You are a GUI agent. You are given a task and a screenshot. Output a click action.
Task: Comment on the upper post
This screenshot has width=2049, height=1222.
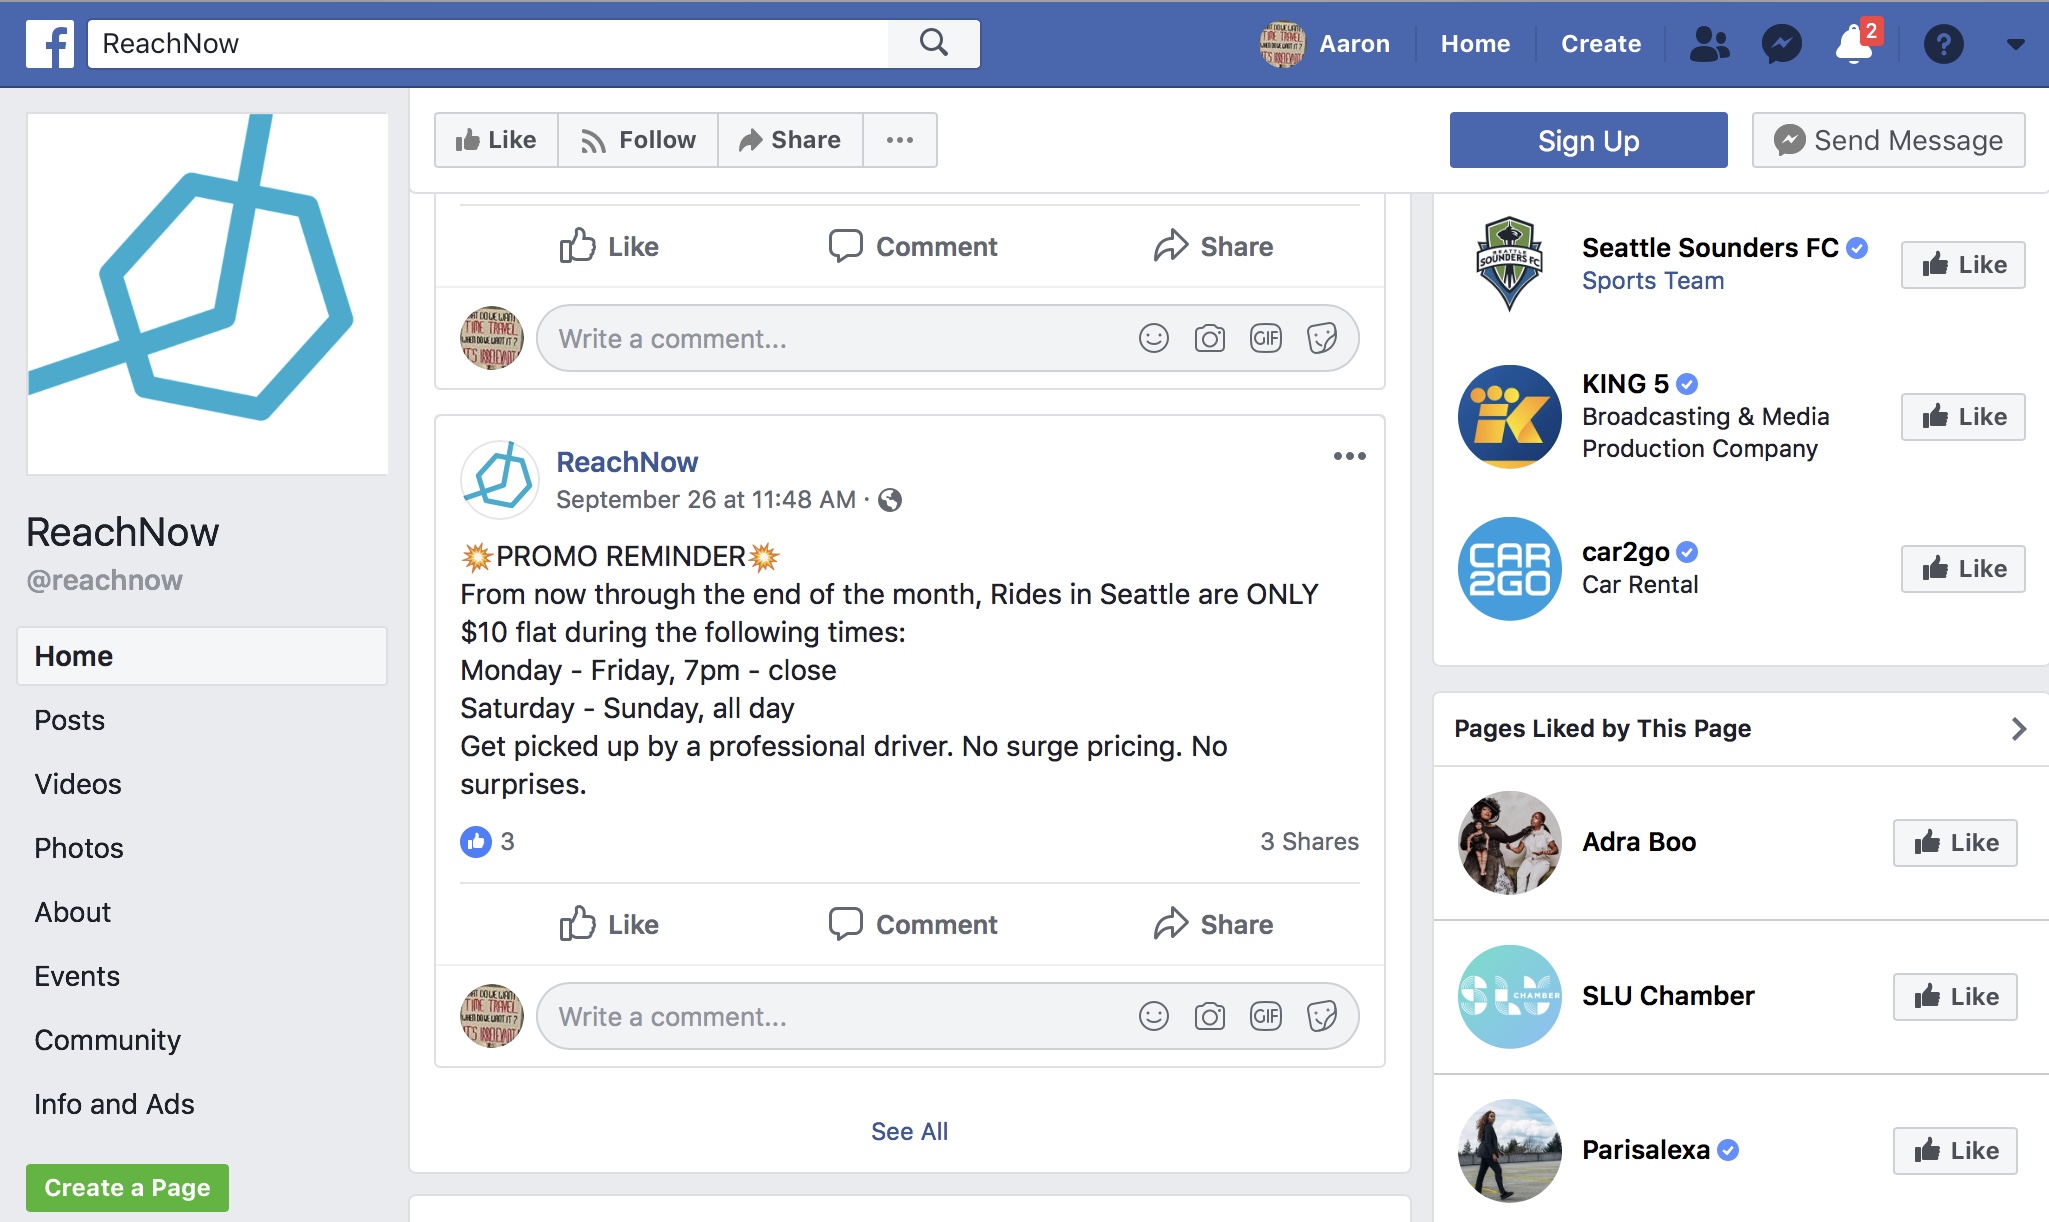(912, 246)
